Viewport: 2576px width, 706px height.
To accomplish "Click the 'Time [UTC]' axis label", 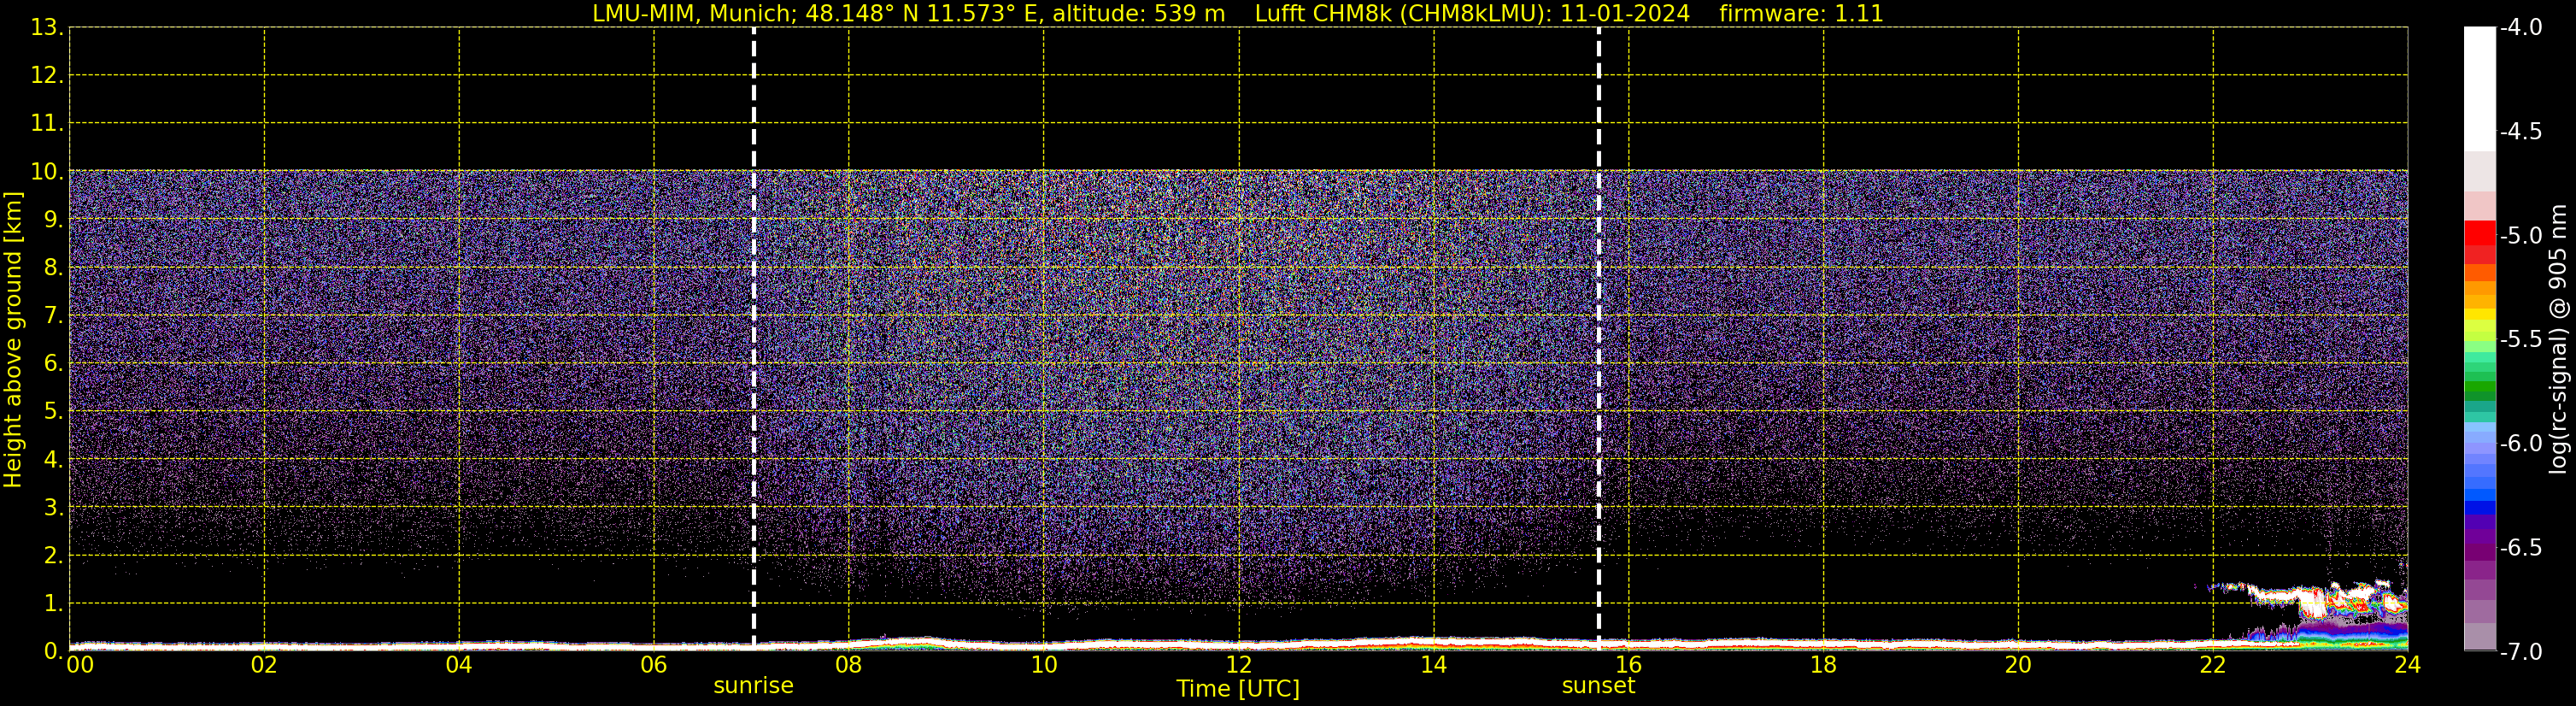I will (x=1238, y=689).
